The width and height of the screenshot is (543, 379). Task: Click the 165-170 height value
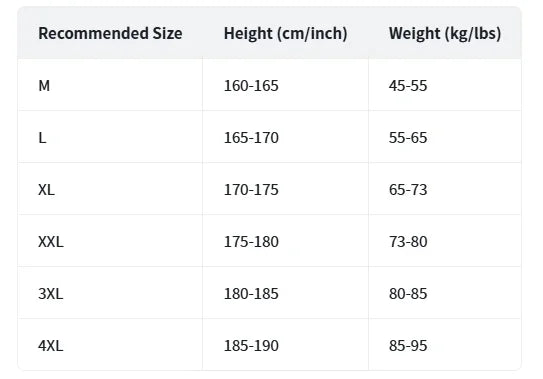(x=251, y=138)
